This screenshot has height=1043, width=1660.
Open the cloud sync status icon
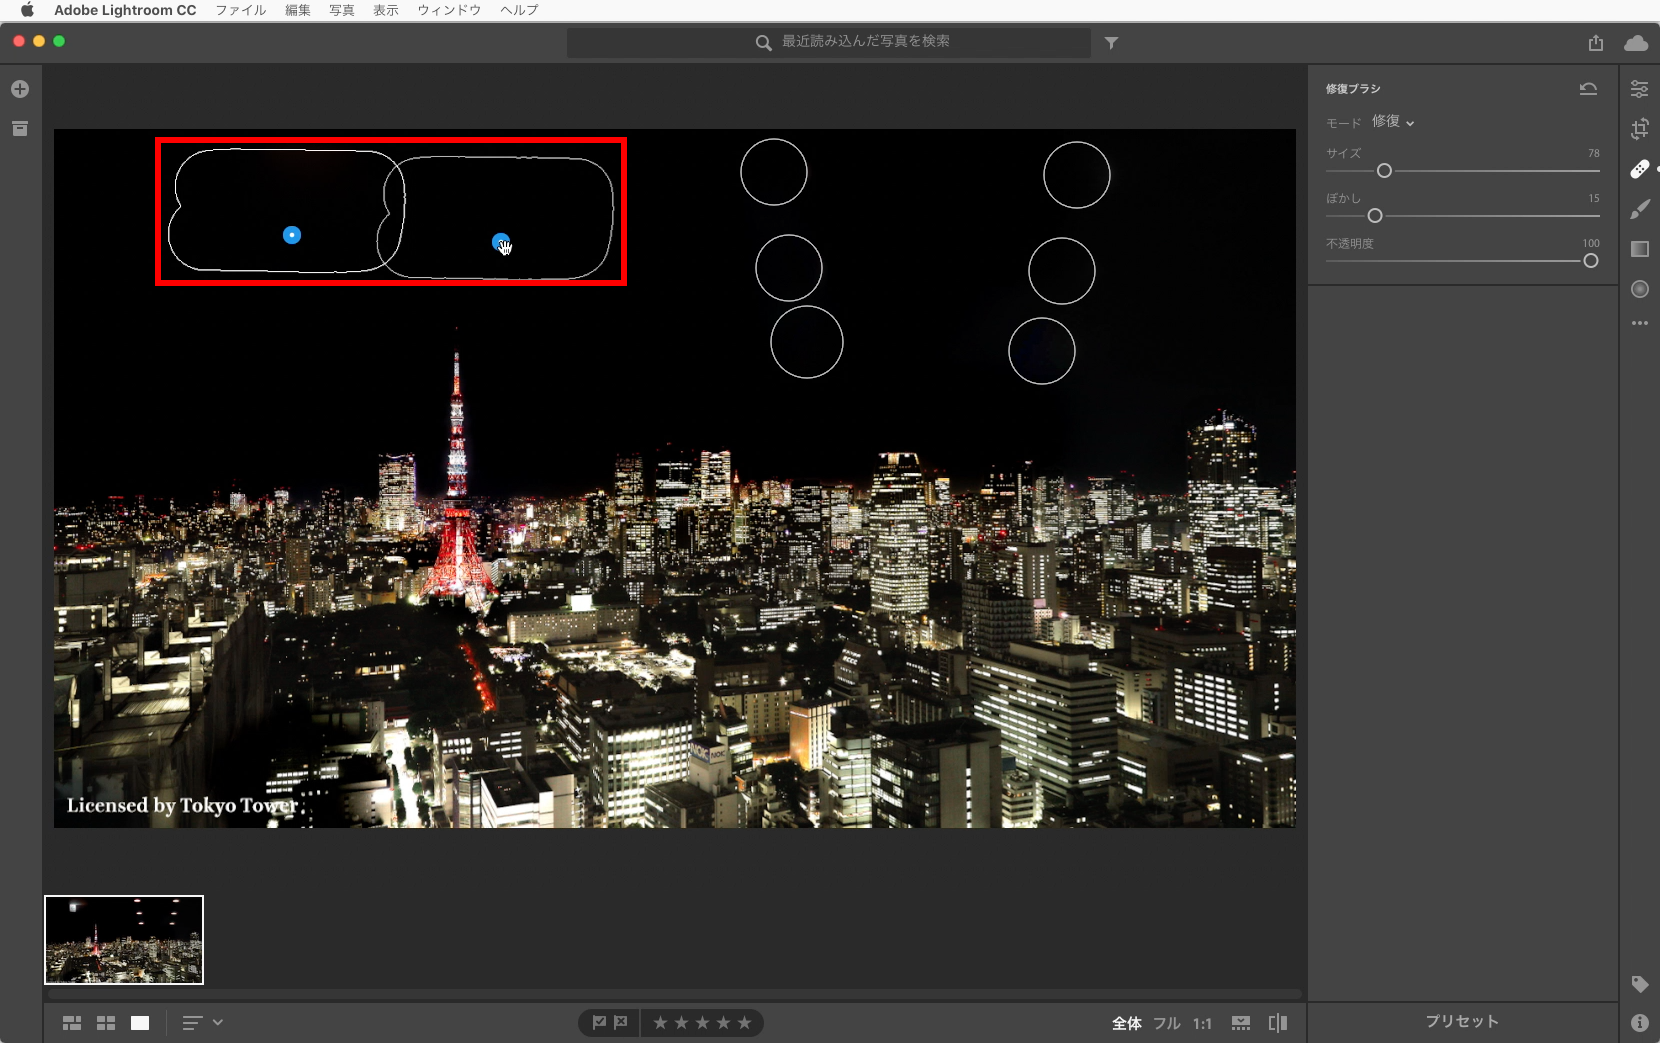1636,43
